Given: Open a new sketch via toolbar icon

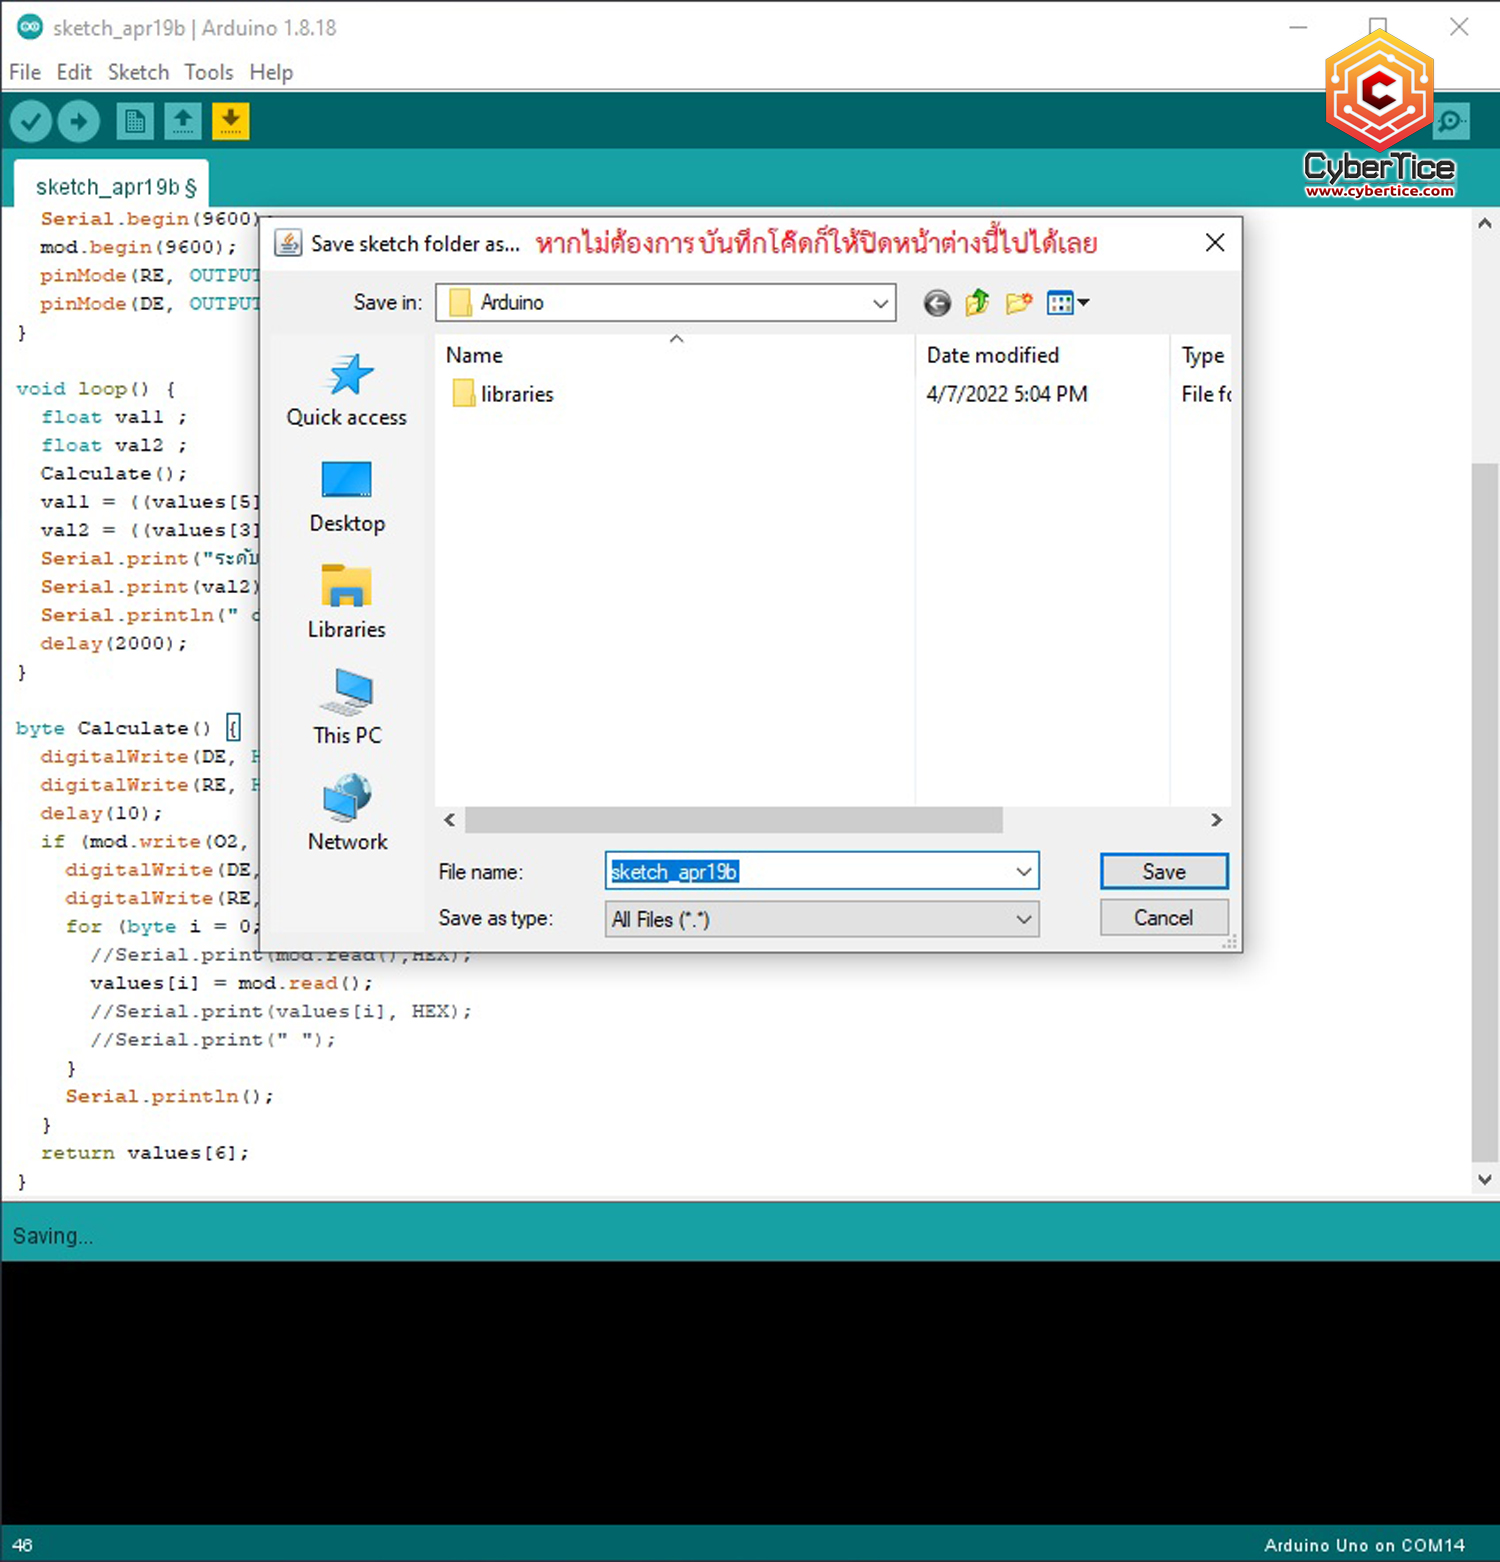Looking at the screenshot, I should (135, 120).
